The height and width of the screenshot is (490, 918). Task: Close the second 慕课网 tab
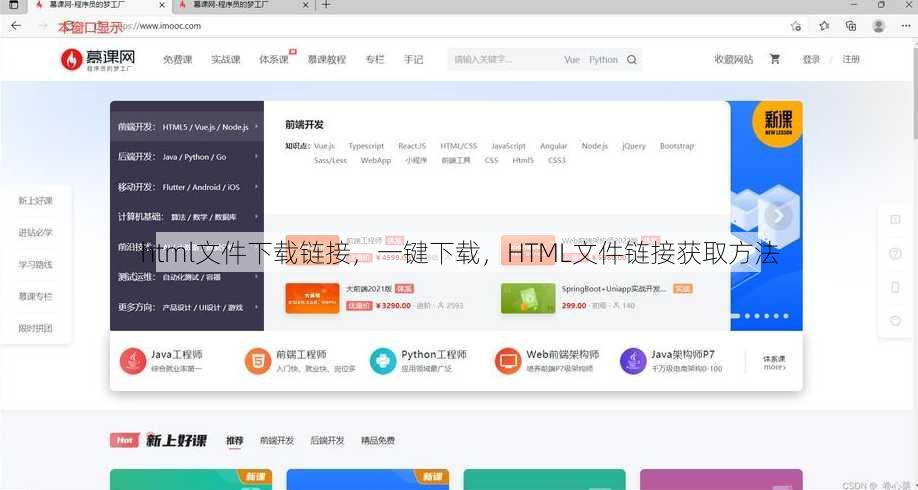(305, 5)
